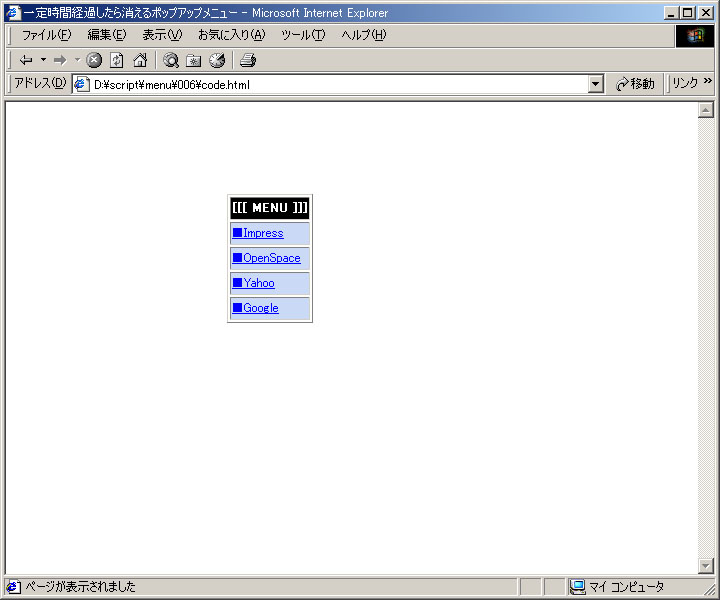The width and height of the screenshot is (720, 600).
Task: Refresh the page using Refresh icon
Action: coord(117,60)
